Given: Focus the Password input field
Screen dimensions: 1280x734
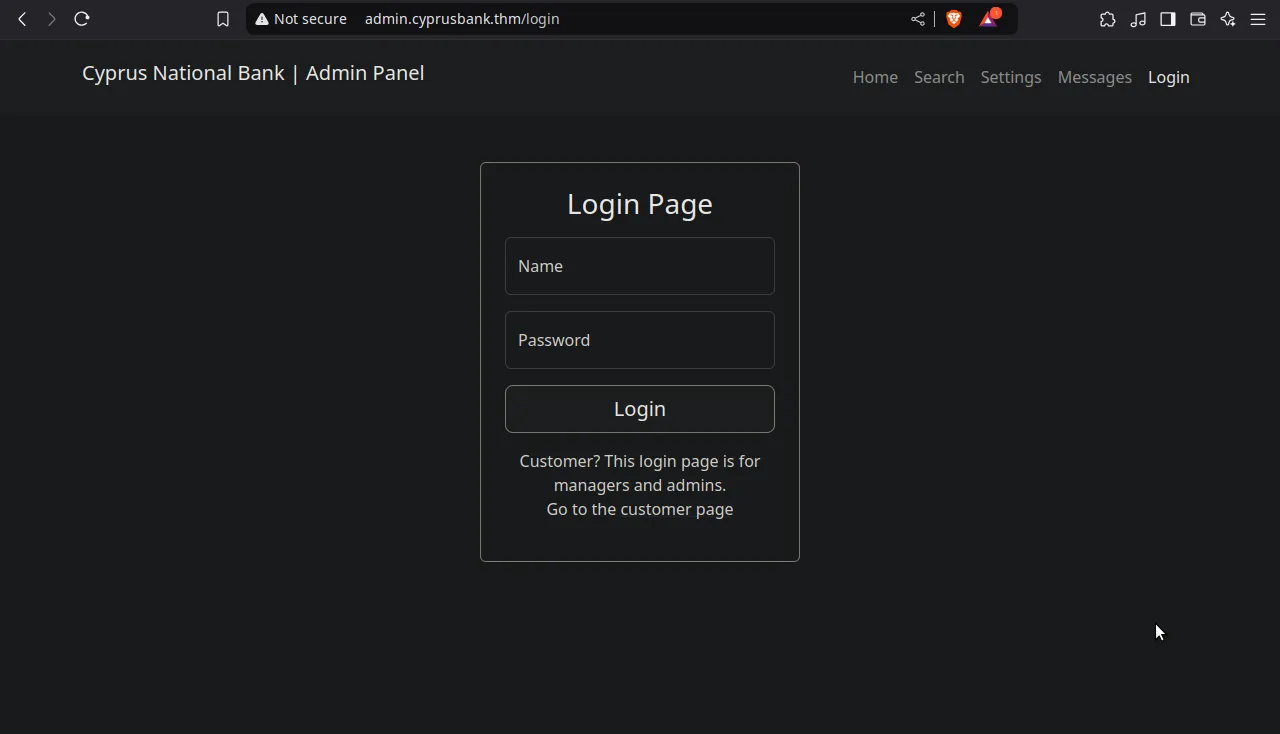Looking at the screenshot, I should pos(640,340).
